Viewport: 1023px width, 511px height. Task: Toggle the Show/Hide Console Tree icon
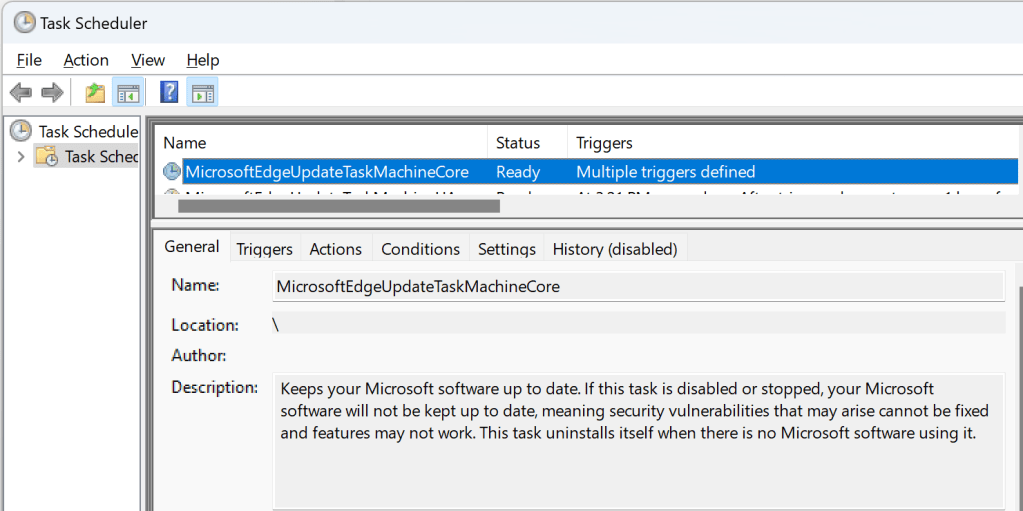coord(127,93)
